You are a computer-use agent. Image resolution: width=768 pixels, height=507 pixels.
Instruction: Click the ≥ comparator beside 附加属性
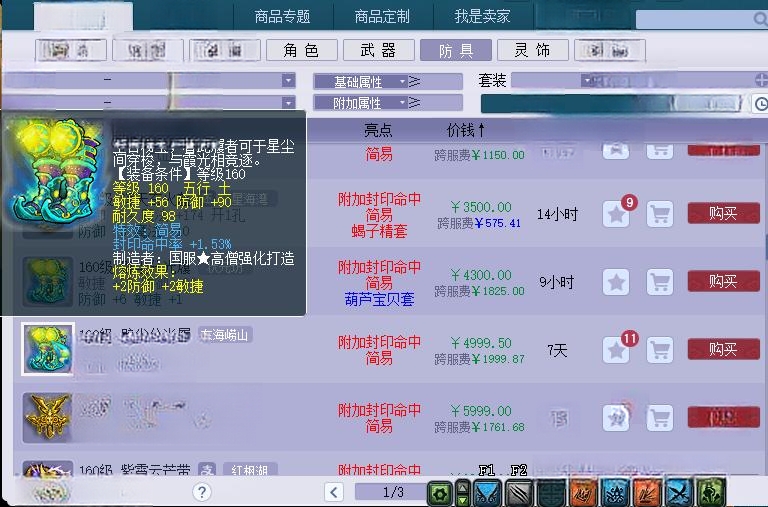(415, 103)
